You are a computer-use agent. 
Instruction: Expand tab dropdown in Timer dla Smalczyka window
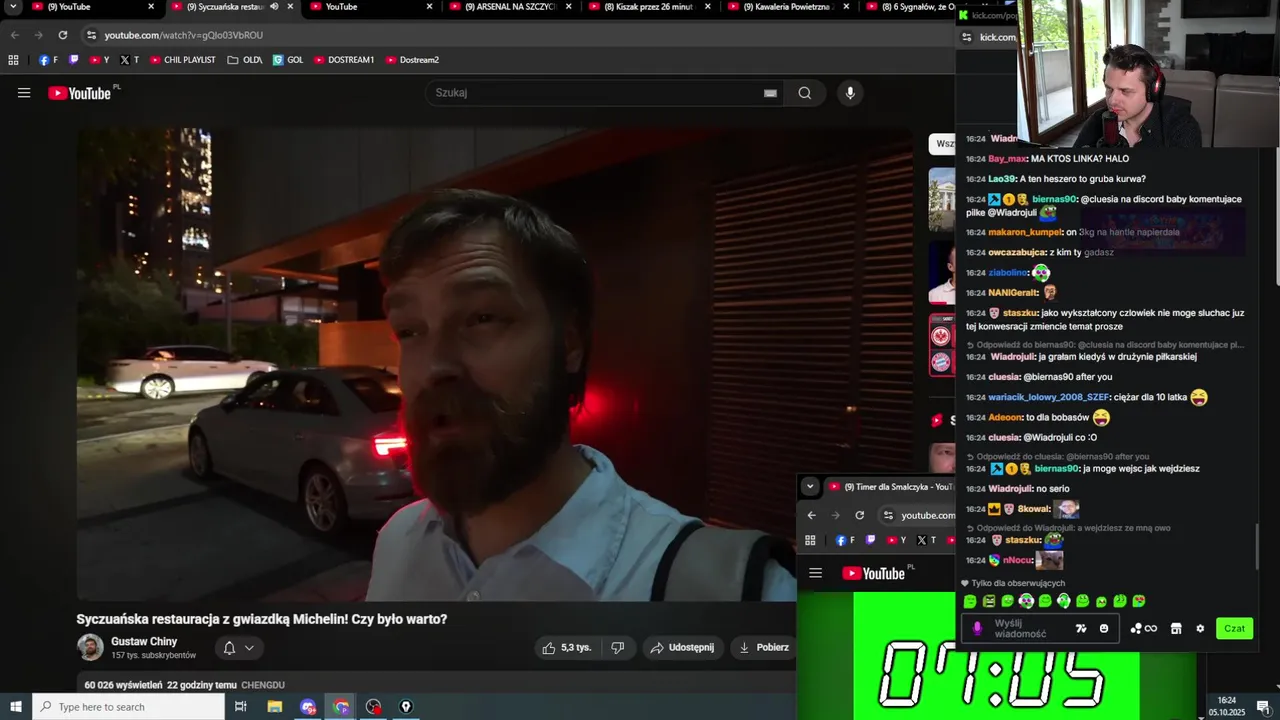pyautogui.click(x=810, y=487)
